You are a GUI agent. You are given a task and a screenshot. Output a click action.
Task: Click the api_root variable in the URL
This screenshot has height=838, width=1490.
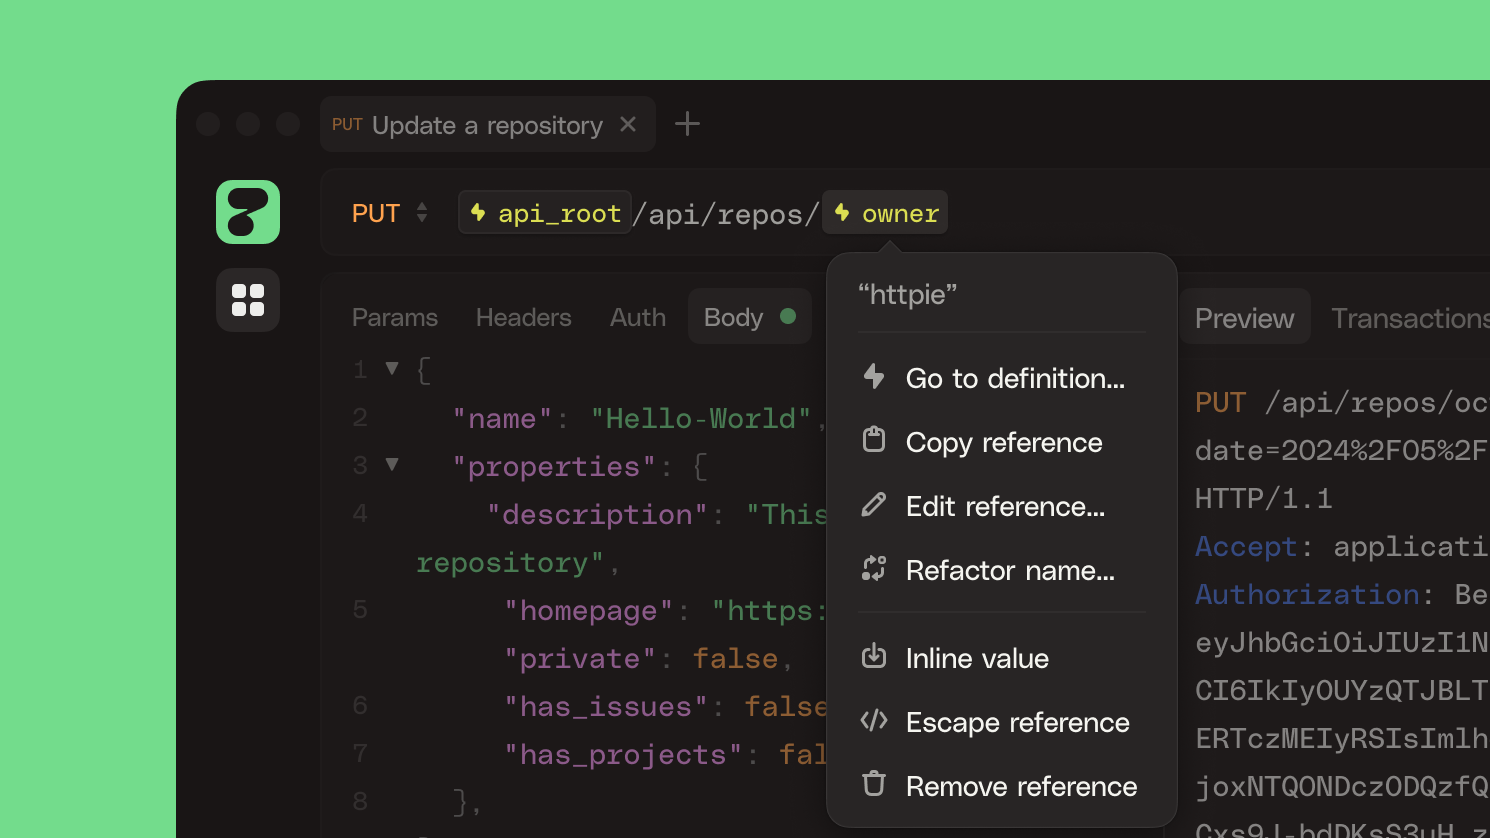[545, 213]
